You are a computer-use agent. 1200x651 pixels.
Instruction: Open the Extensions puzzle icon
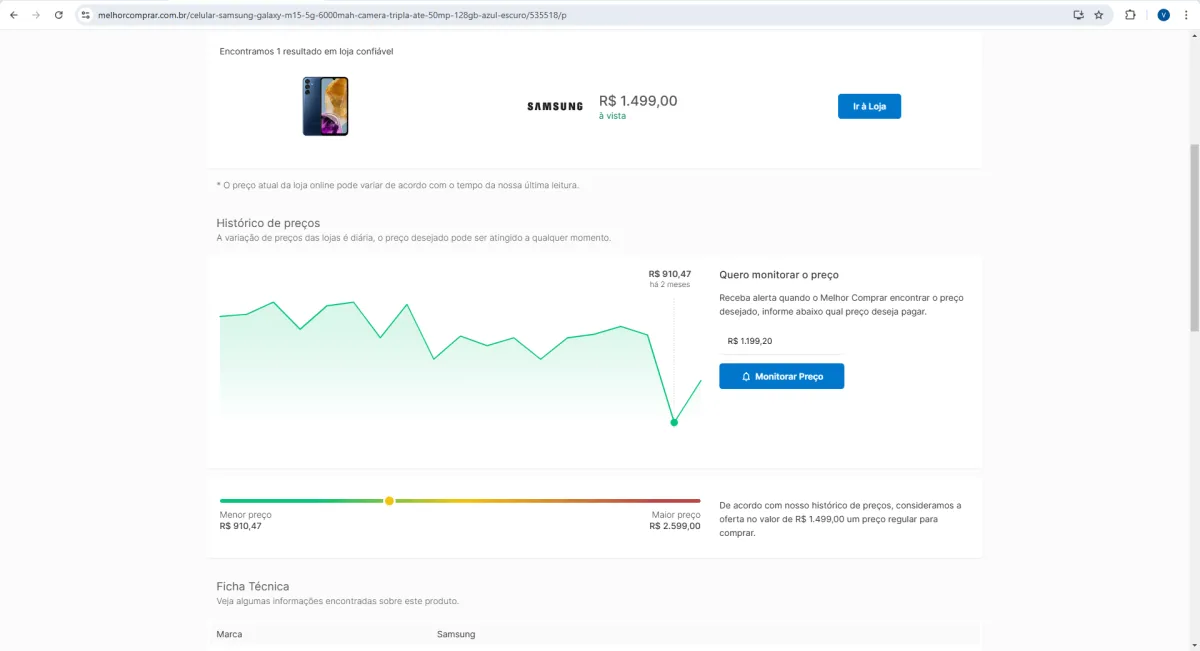pos(1130,15)
